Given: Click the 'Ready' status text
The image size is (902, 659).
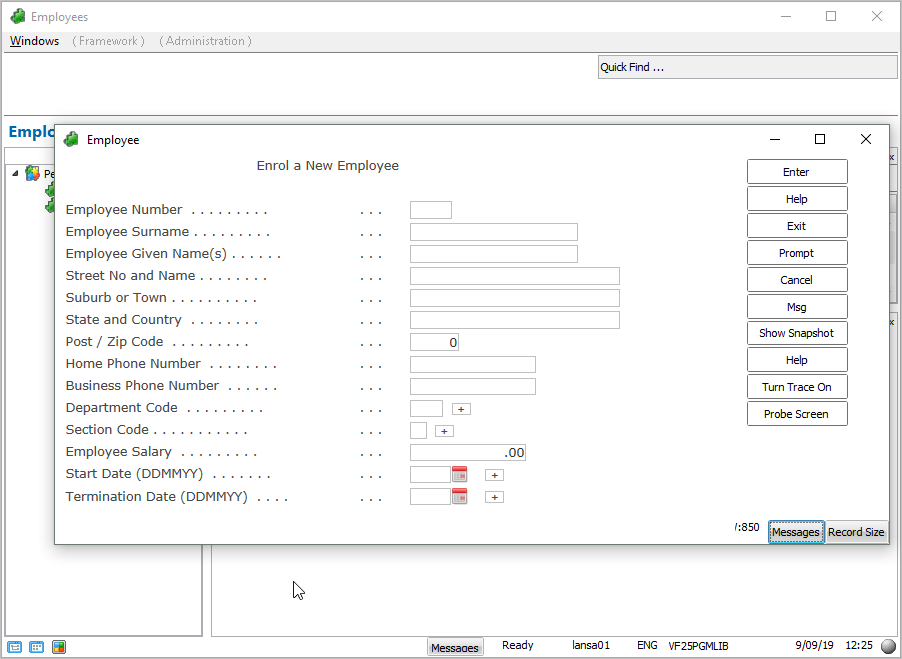Looking at the screenshot, I should coord(518,645).
